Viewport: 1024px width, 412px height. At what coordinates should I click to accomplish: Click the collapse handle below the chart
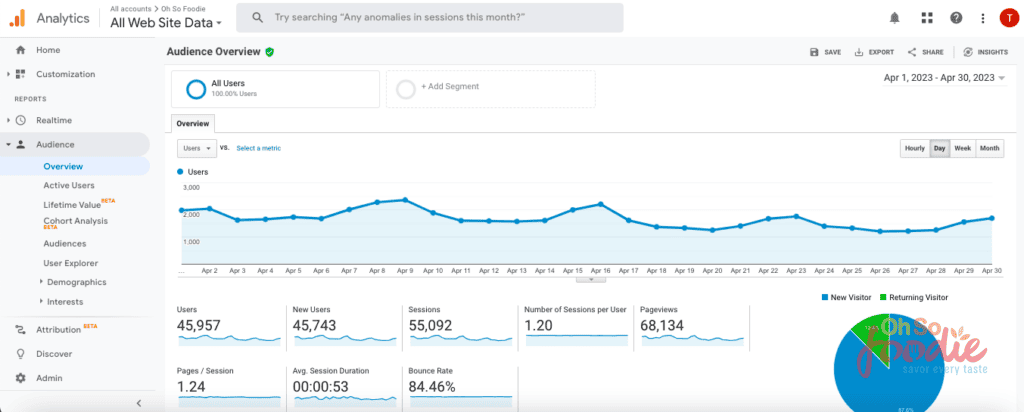click(x=591, y=279)
